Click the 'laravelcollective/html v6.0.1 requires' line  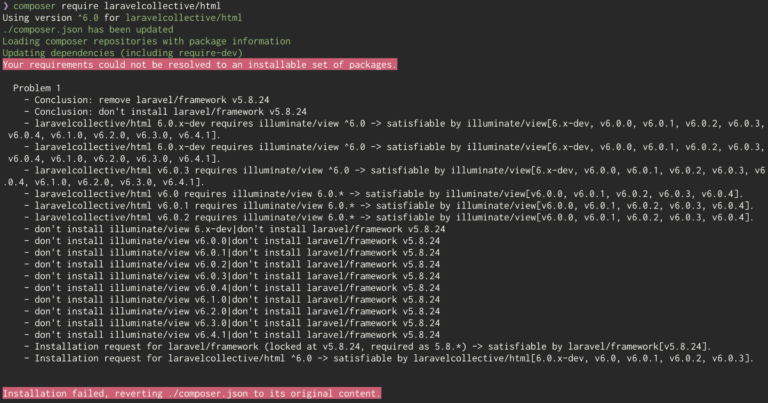[389, 206]
